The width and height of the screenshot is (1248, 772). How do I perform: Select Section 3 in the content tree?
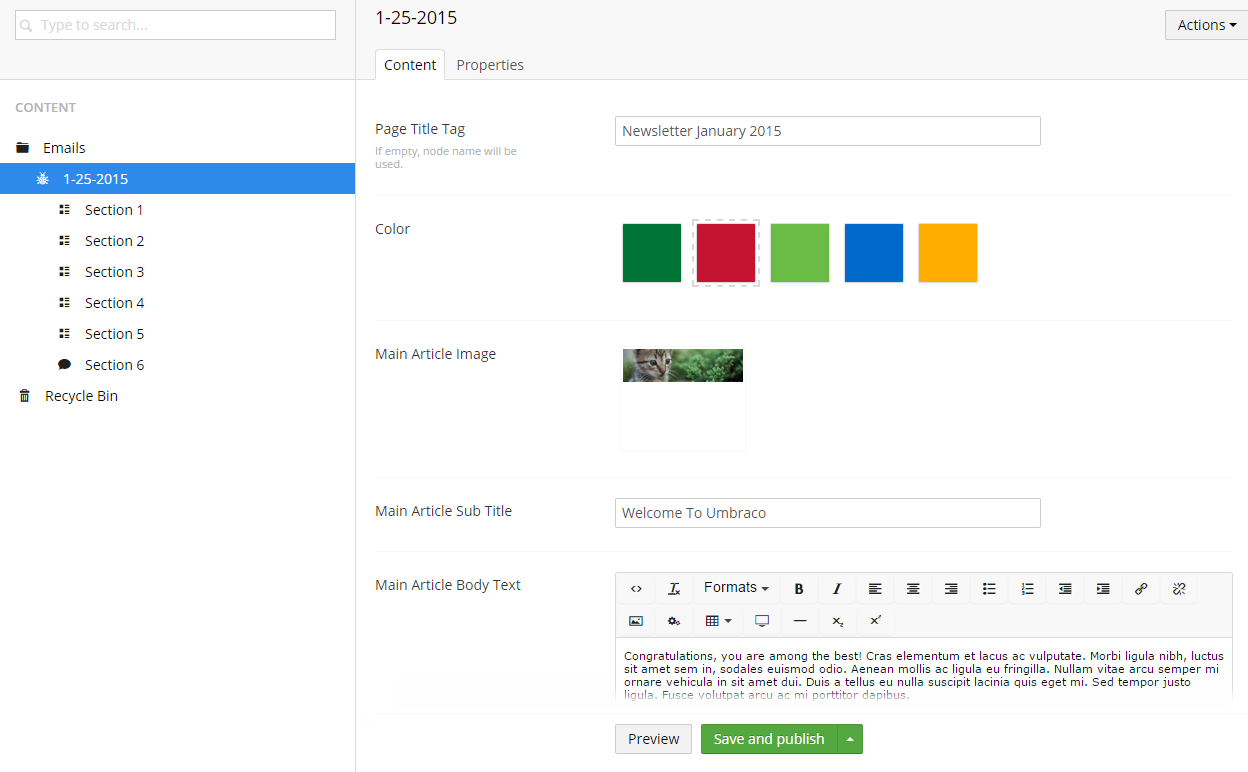click(114, 272)
